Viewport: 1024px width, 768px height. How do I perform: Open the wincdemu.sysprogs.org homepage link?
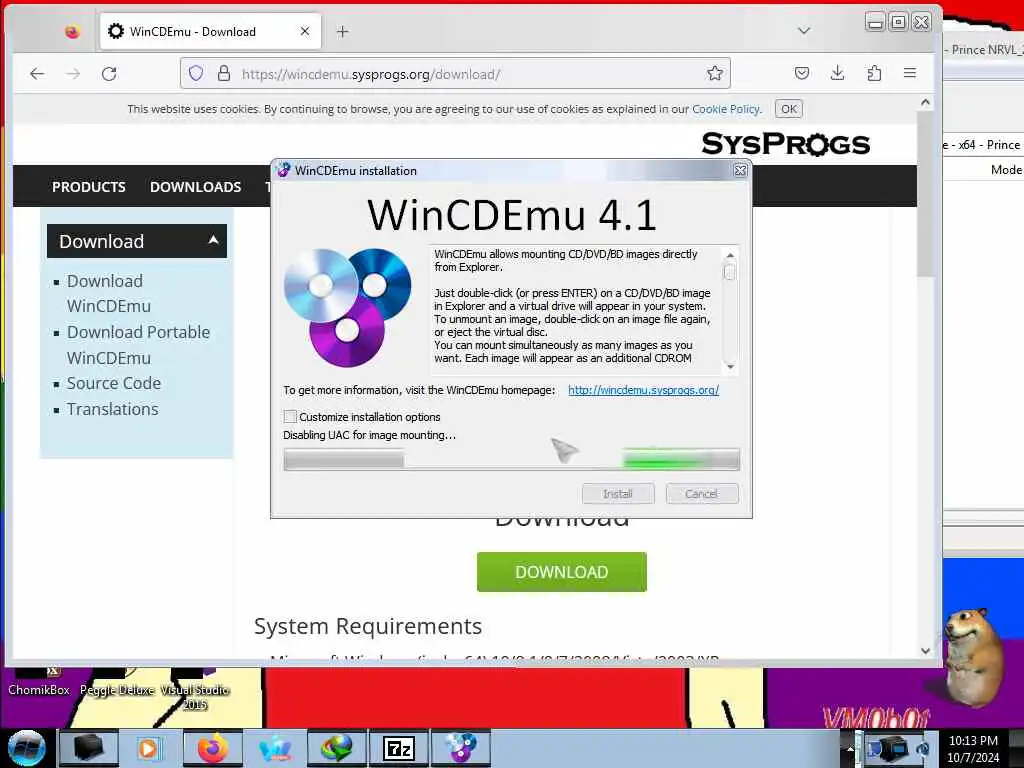coord(643,390)
